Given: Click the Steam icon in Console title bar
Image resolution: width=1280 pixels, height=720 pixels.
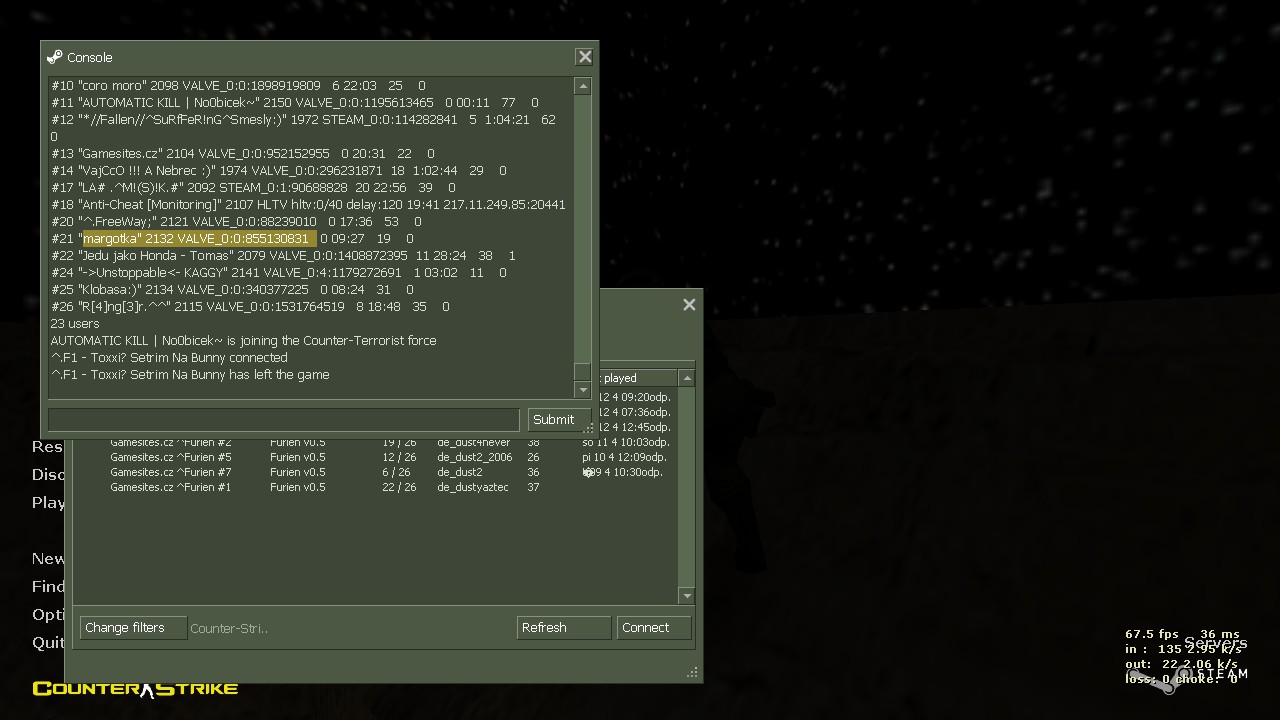Looking at the screenshot, I should click(54, 57).
